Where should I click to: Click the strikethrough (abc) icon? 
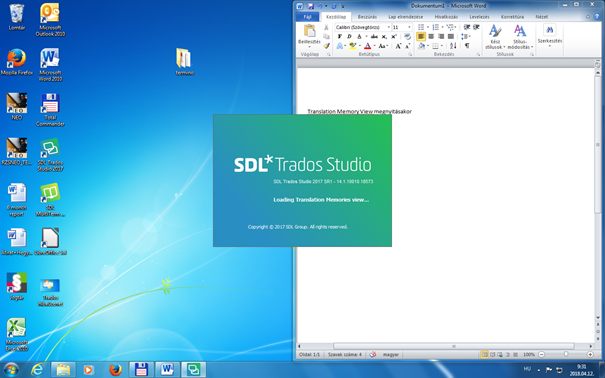374,37
